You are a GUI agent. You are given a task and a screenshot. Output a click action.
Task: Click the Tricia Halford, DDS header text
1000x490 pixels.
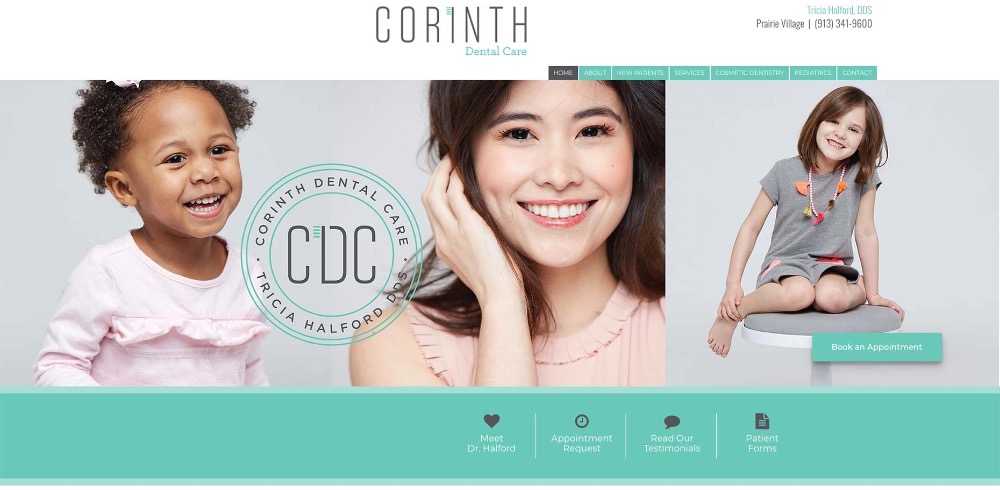pos(839,10)
